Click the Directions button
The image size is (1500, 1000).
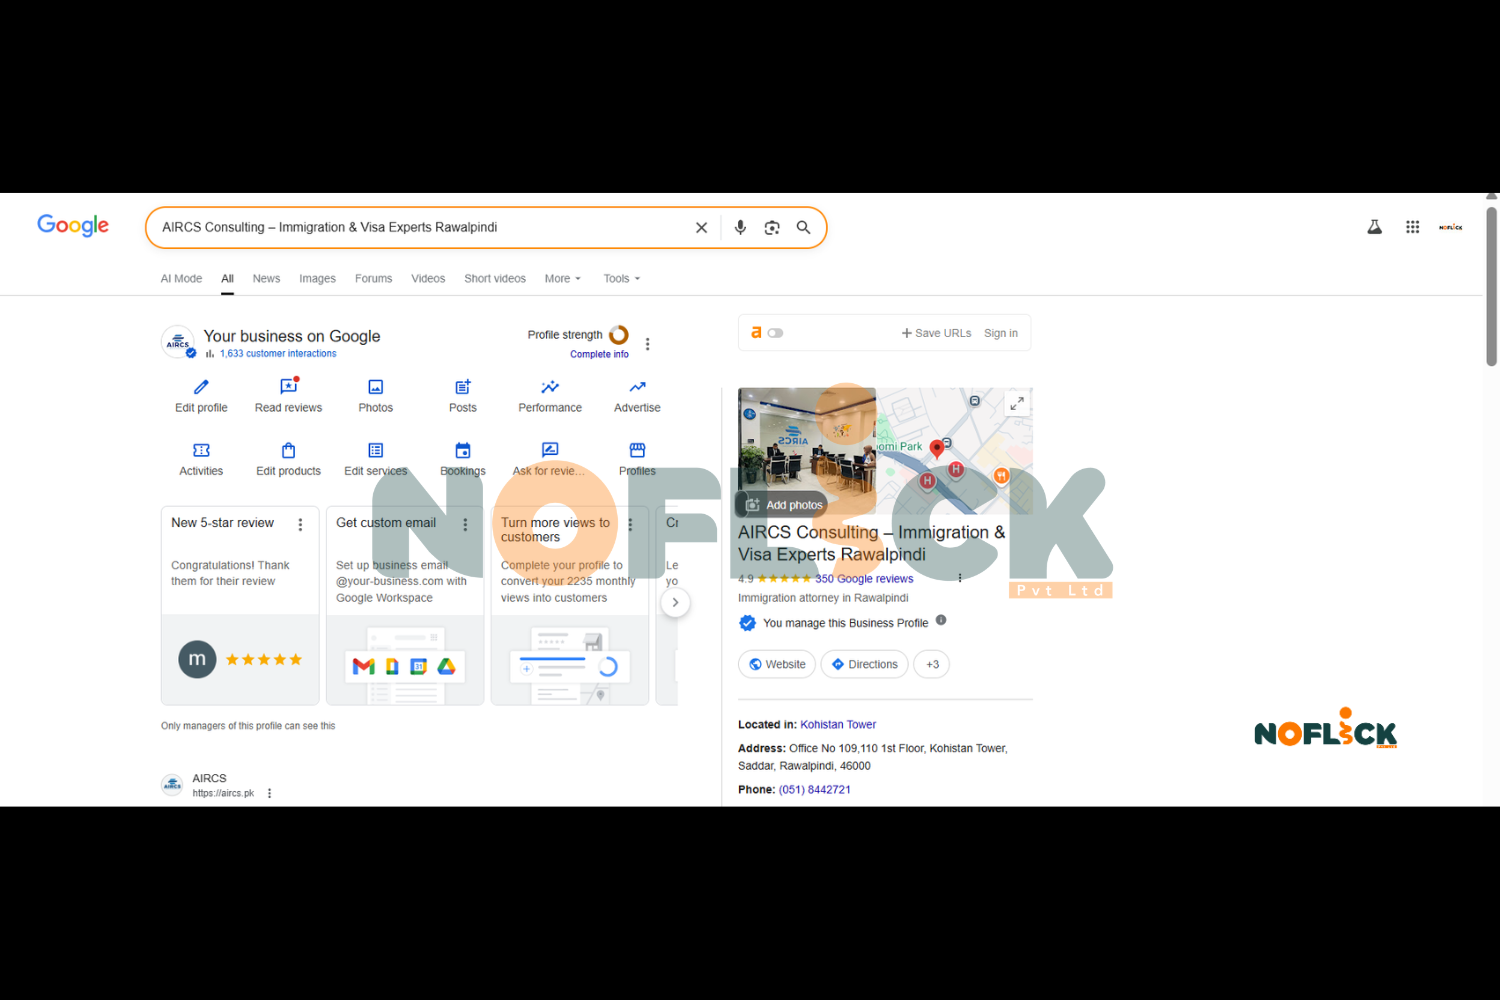click(x=865, y=664)
